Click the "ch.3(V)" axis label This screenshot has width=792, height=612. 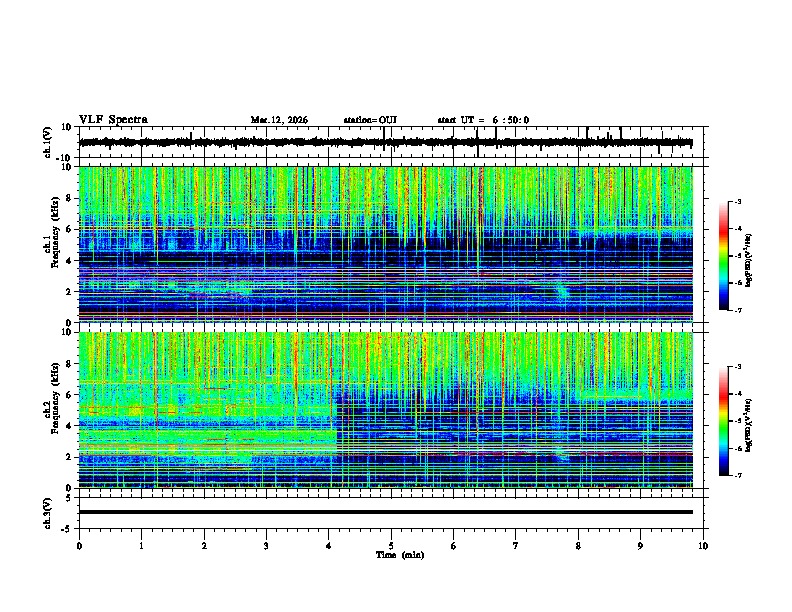[48, 513]
